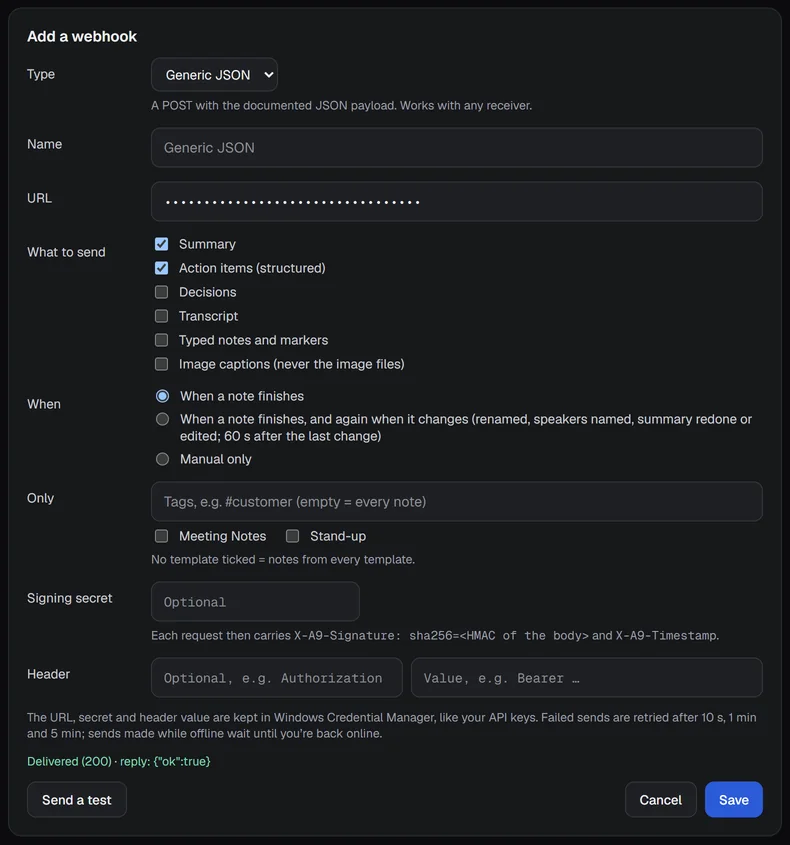
Task: Focus the masked URL input field
Action: (456, 202)
